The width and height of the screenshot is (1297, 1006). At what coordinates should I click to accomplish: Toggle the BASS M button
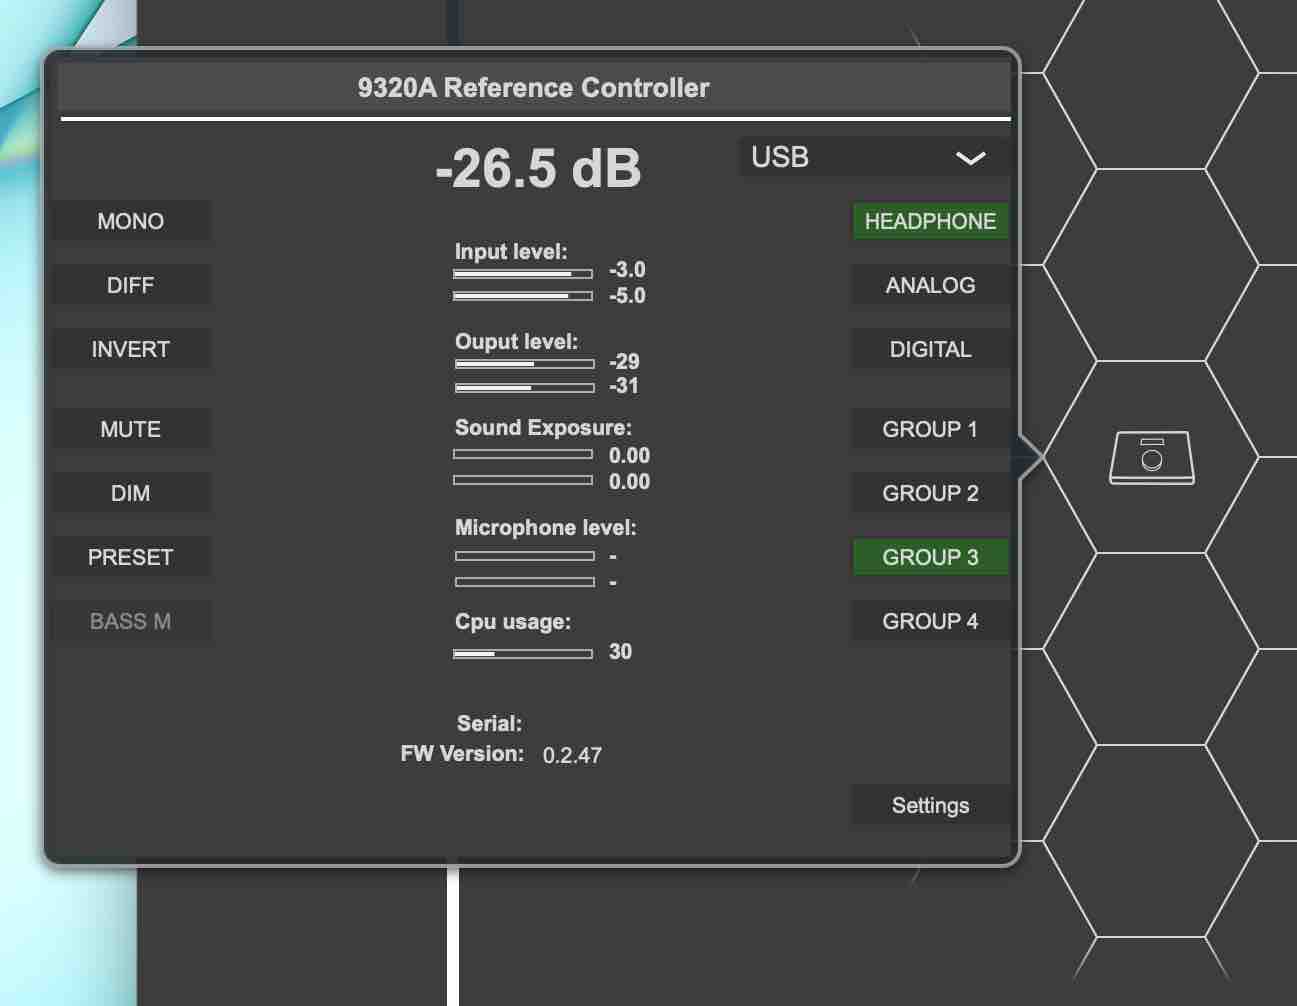tap(131, 621)
